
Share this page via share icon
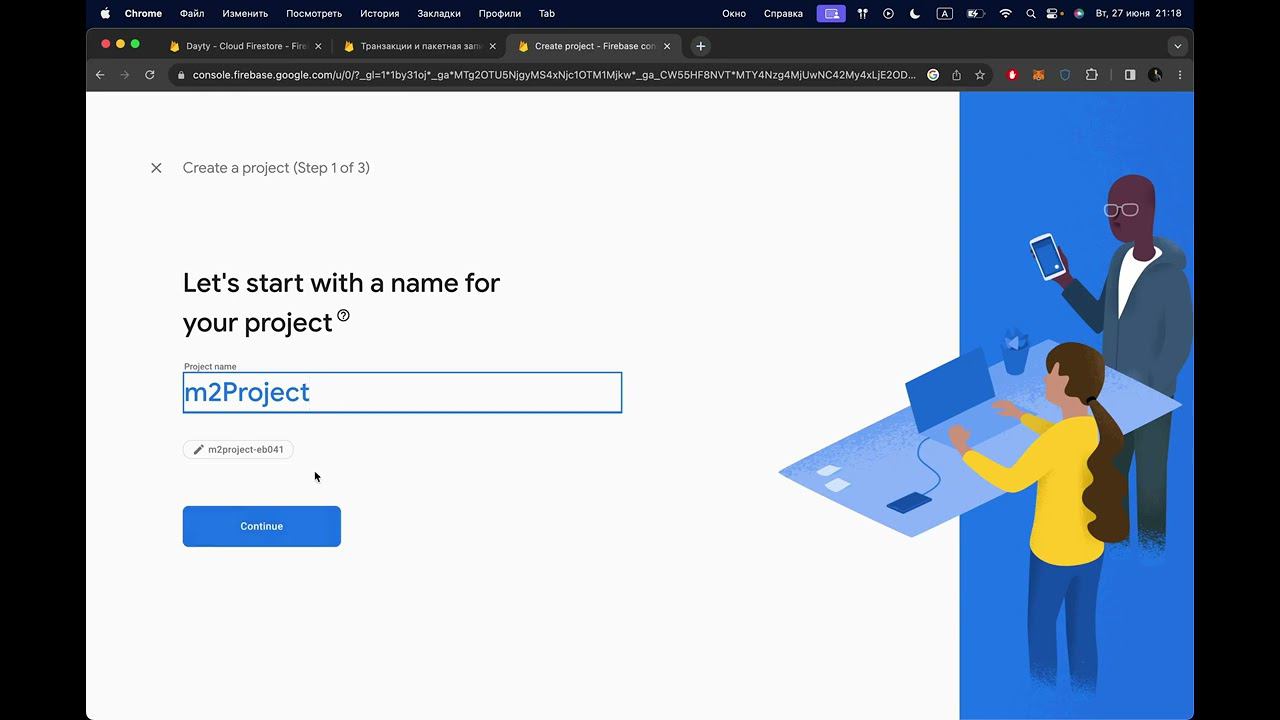[956, 75]
